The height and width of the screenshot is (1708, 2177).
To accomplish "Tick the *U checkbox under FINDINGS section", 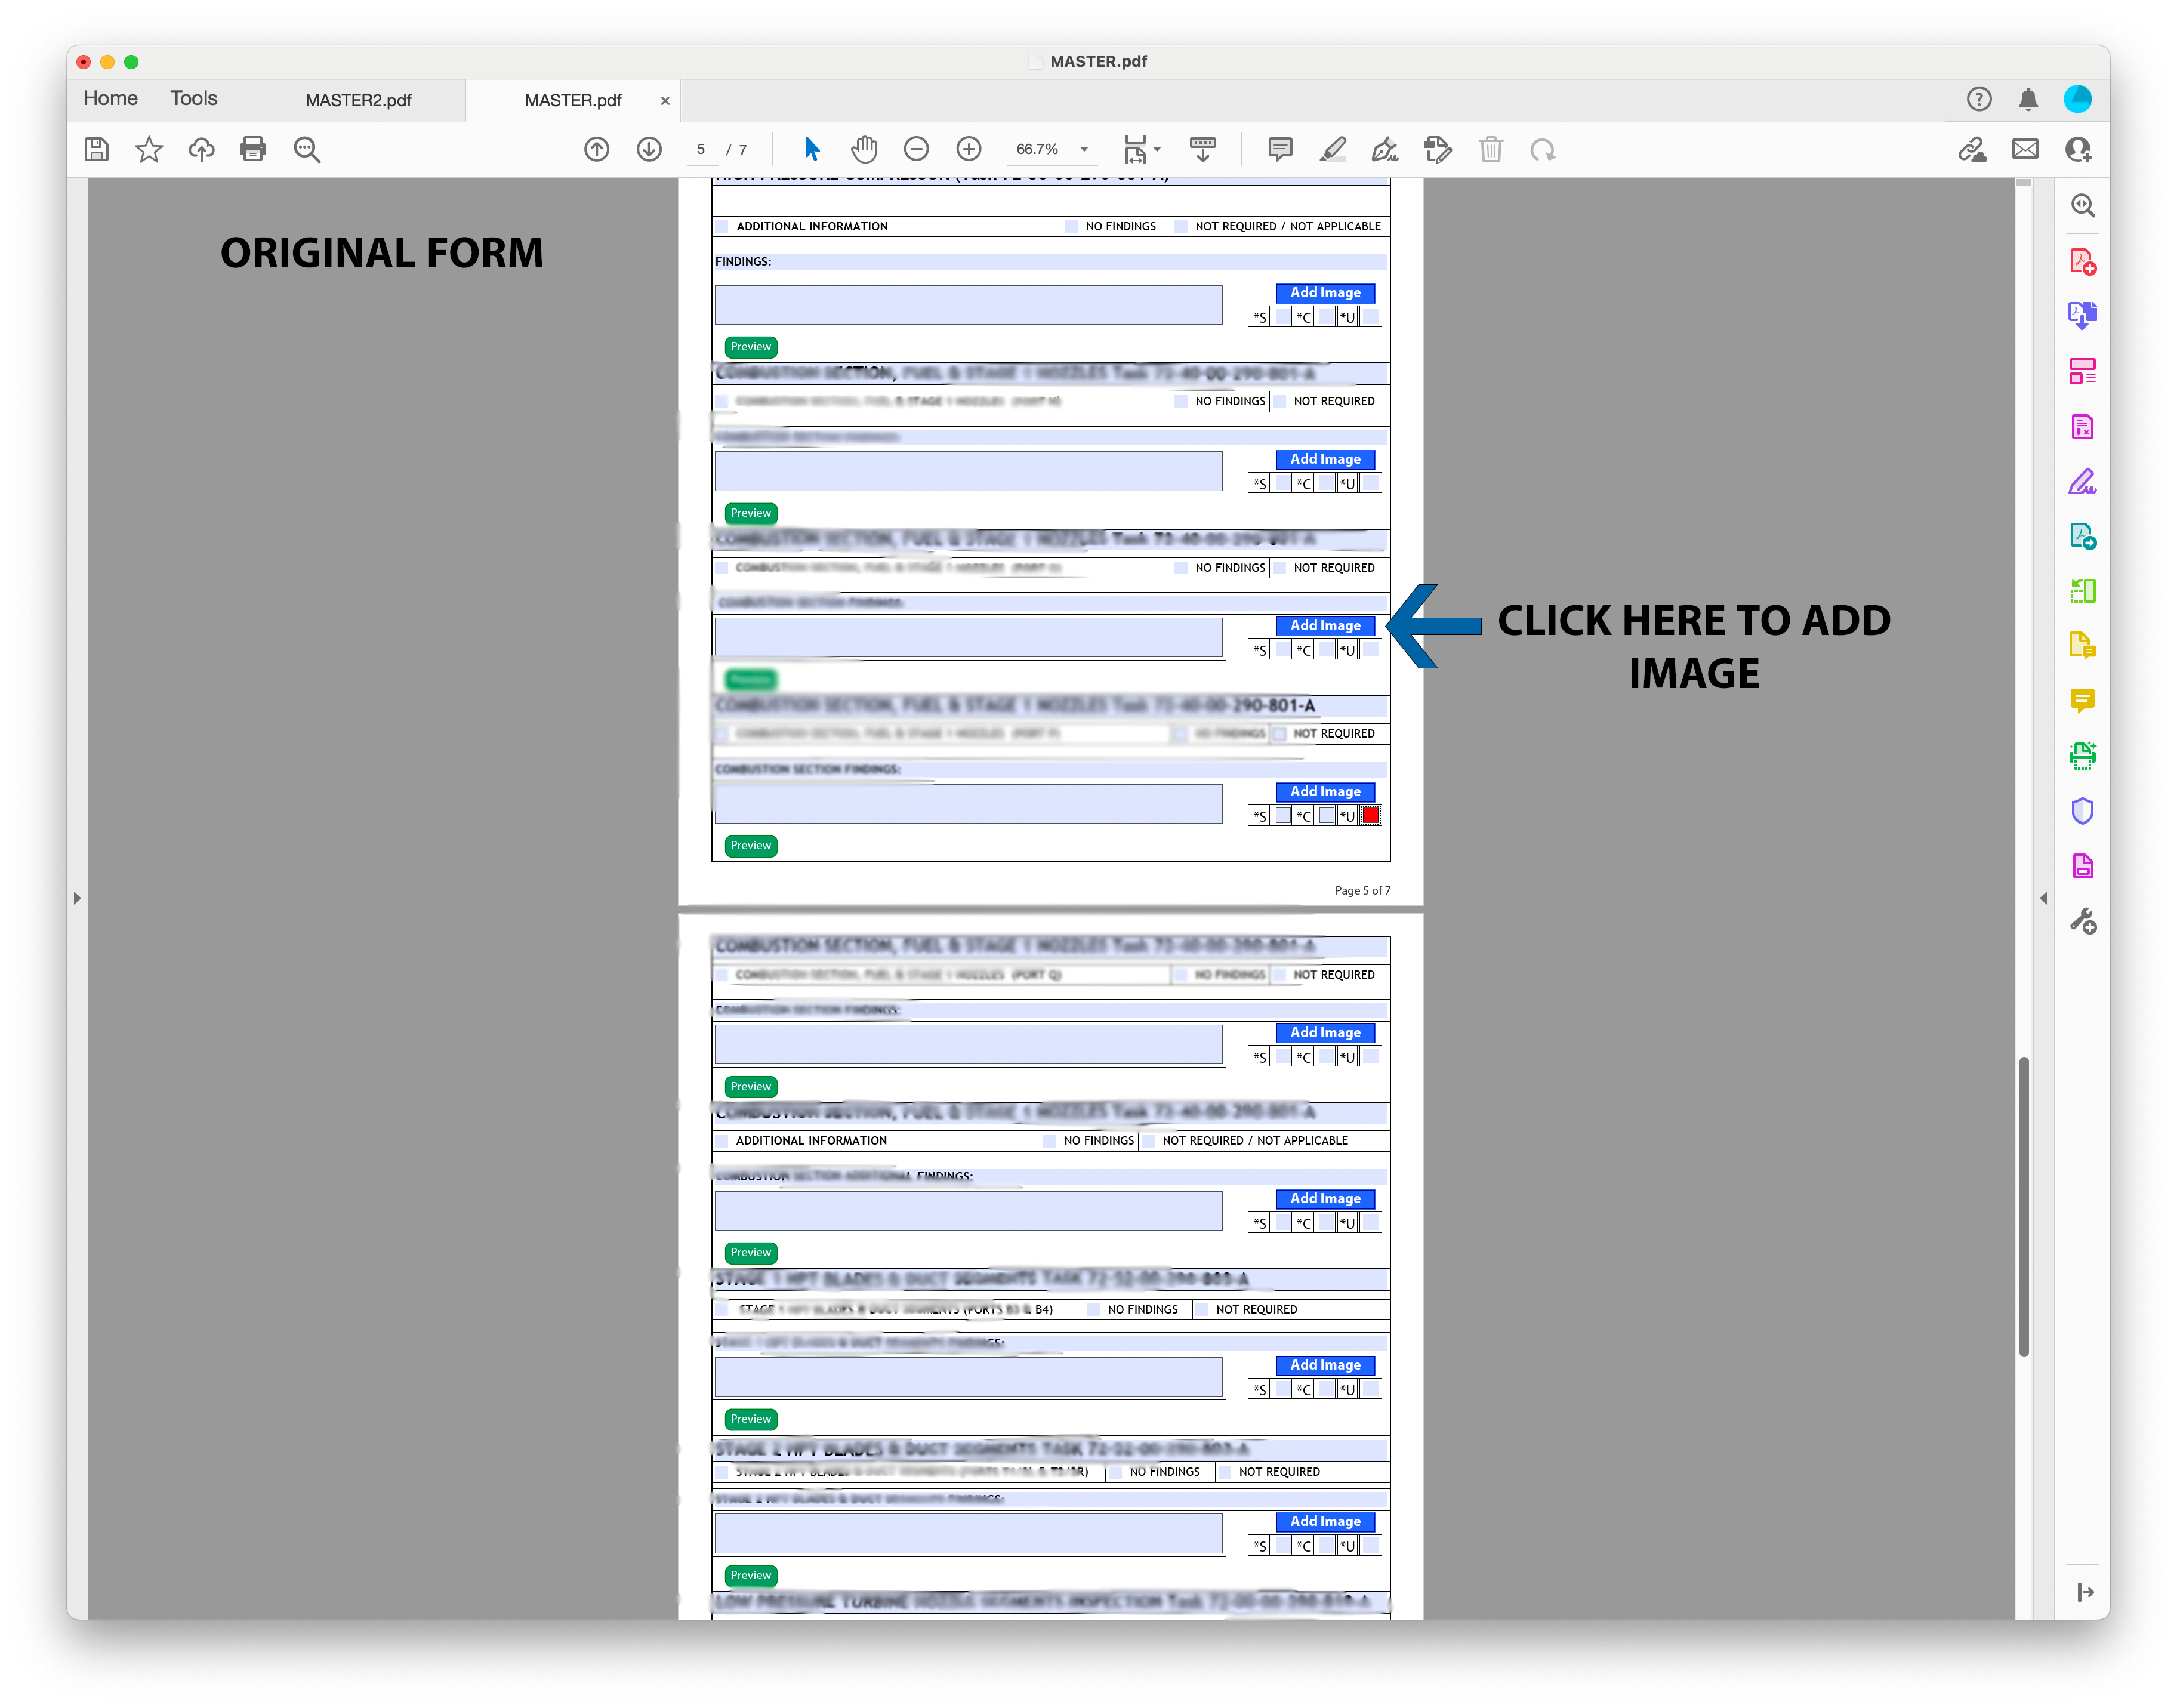I will (1371, 317).
